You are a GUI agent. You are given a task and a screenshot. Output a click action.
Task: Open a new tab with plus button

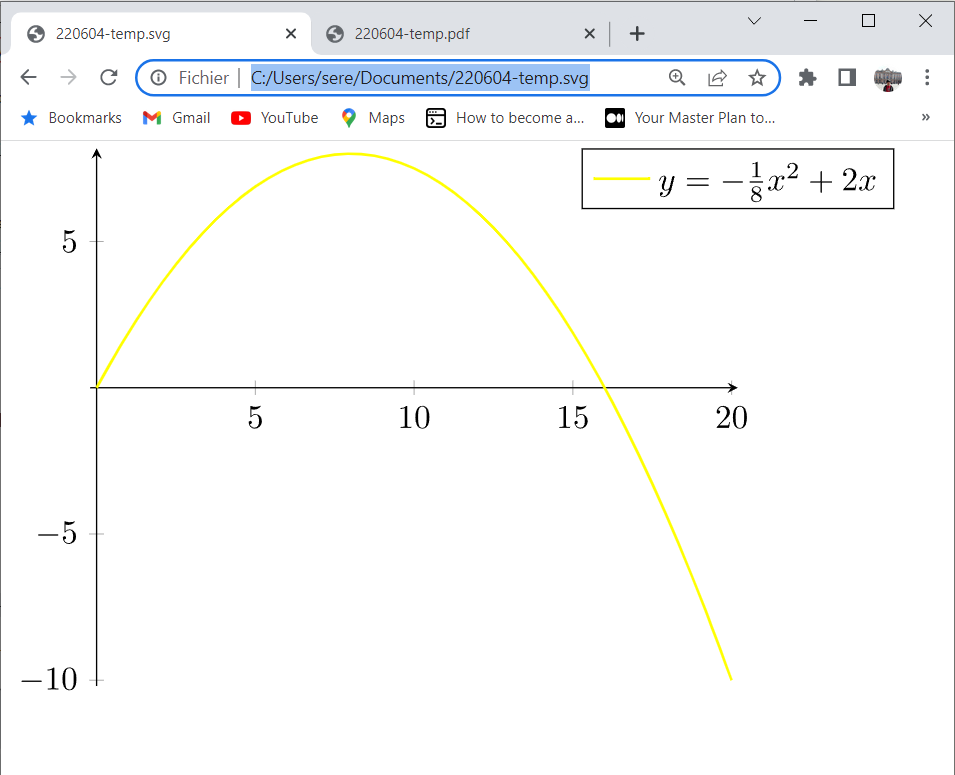(637, 34)
